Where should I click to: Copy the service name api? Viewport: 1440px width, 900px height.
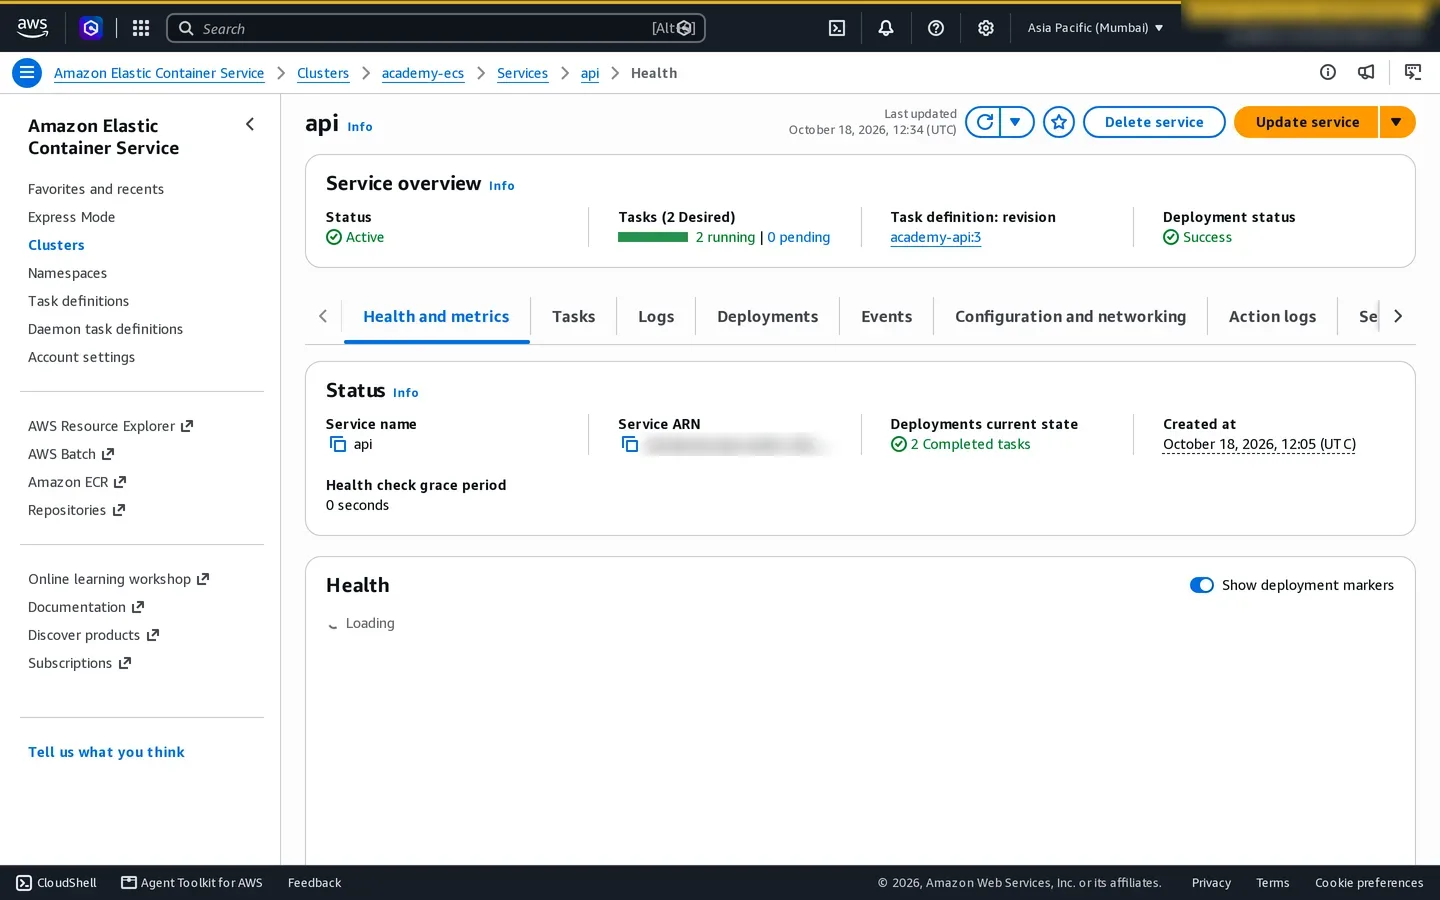click(338, 444)
